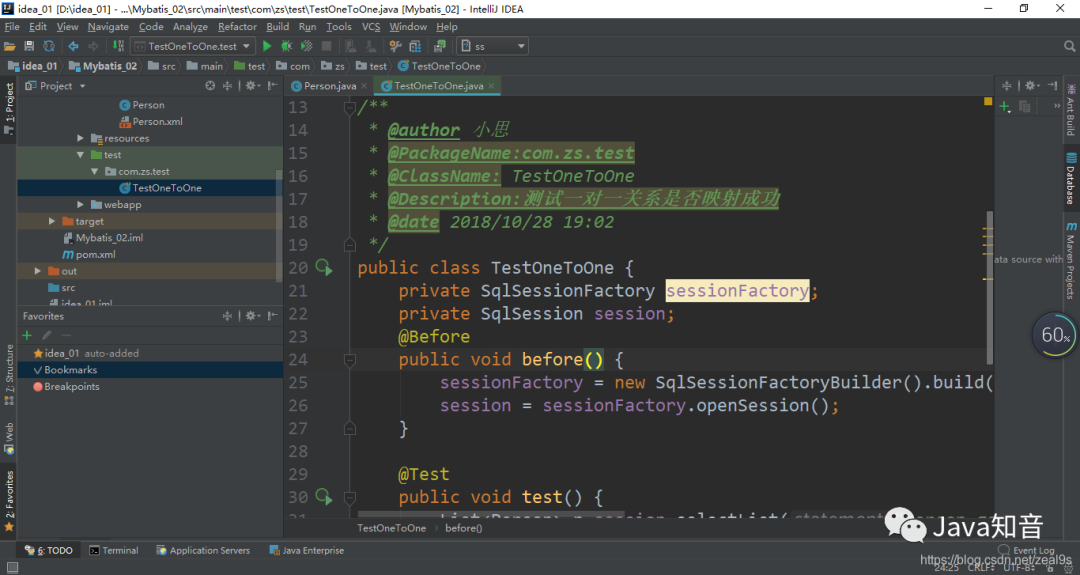The width and height of the screenshot is (1080, 575).
Task: Click the Project tree vertical scrollbar
Action: click(x=279, y=226)
